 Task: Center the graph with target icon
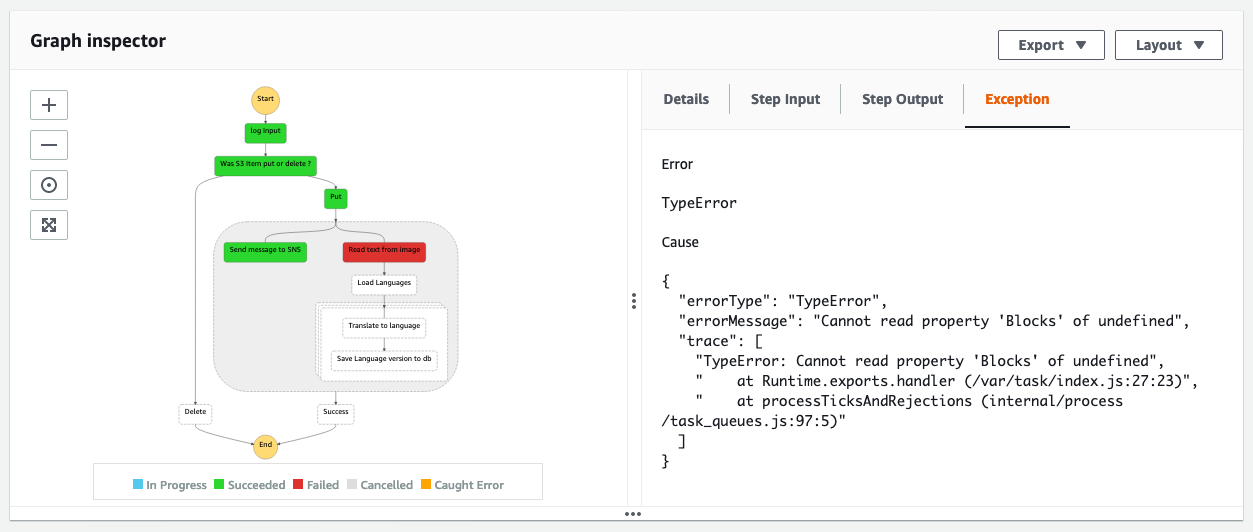coord(49,184)
